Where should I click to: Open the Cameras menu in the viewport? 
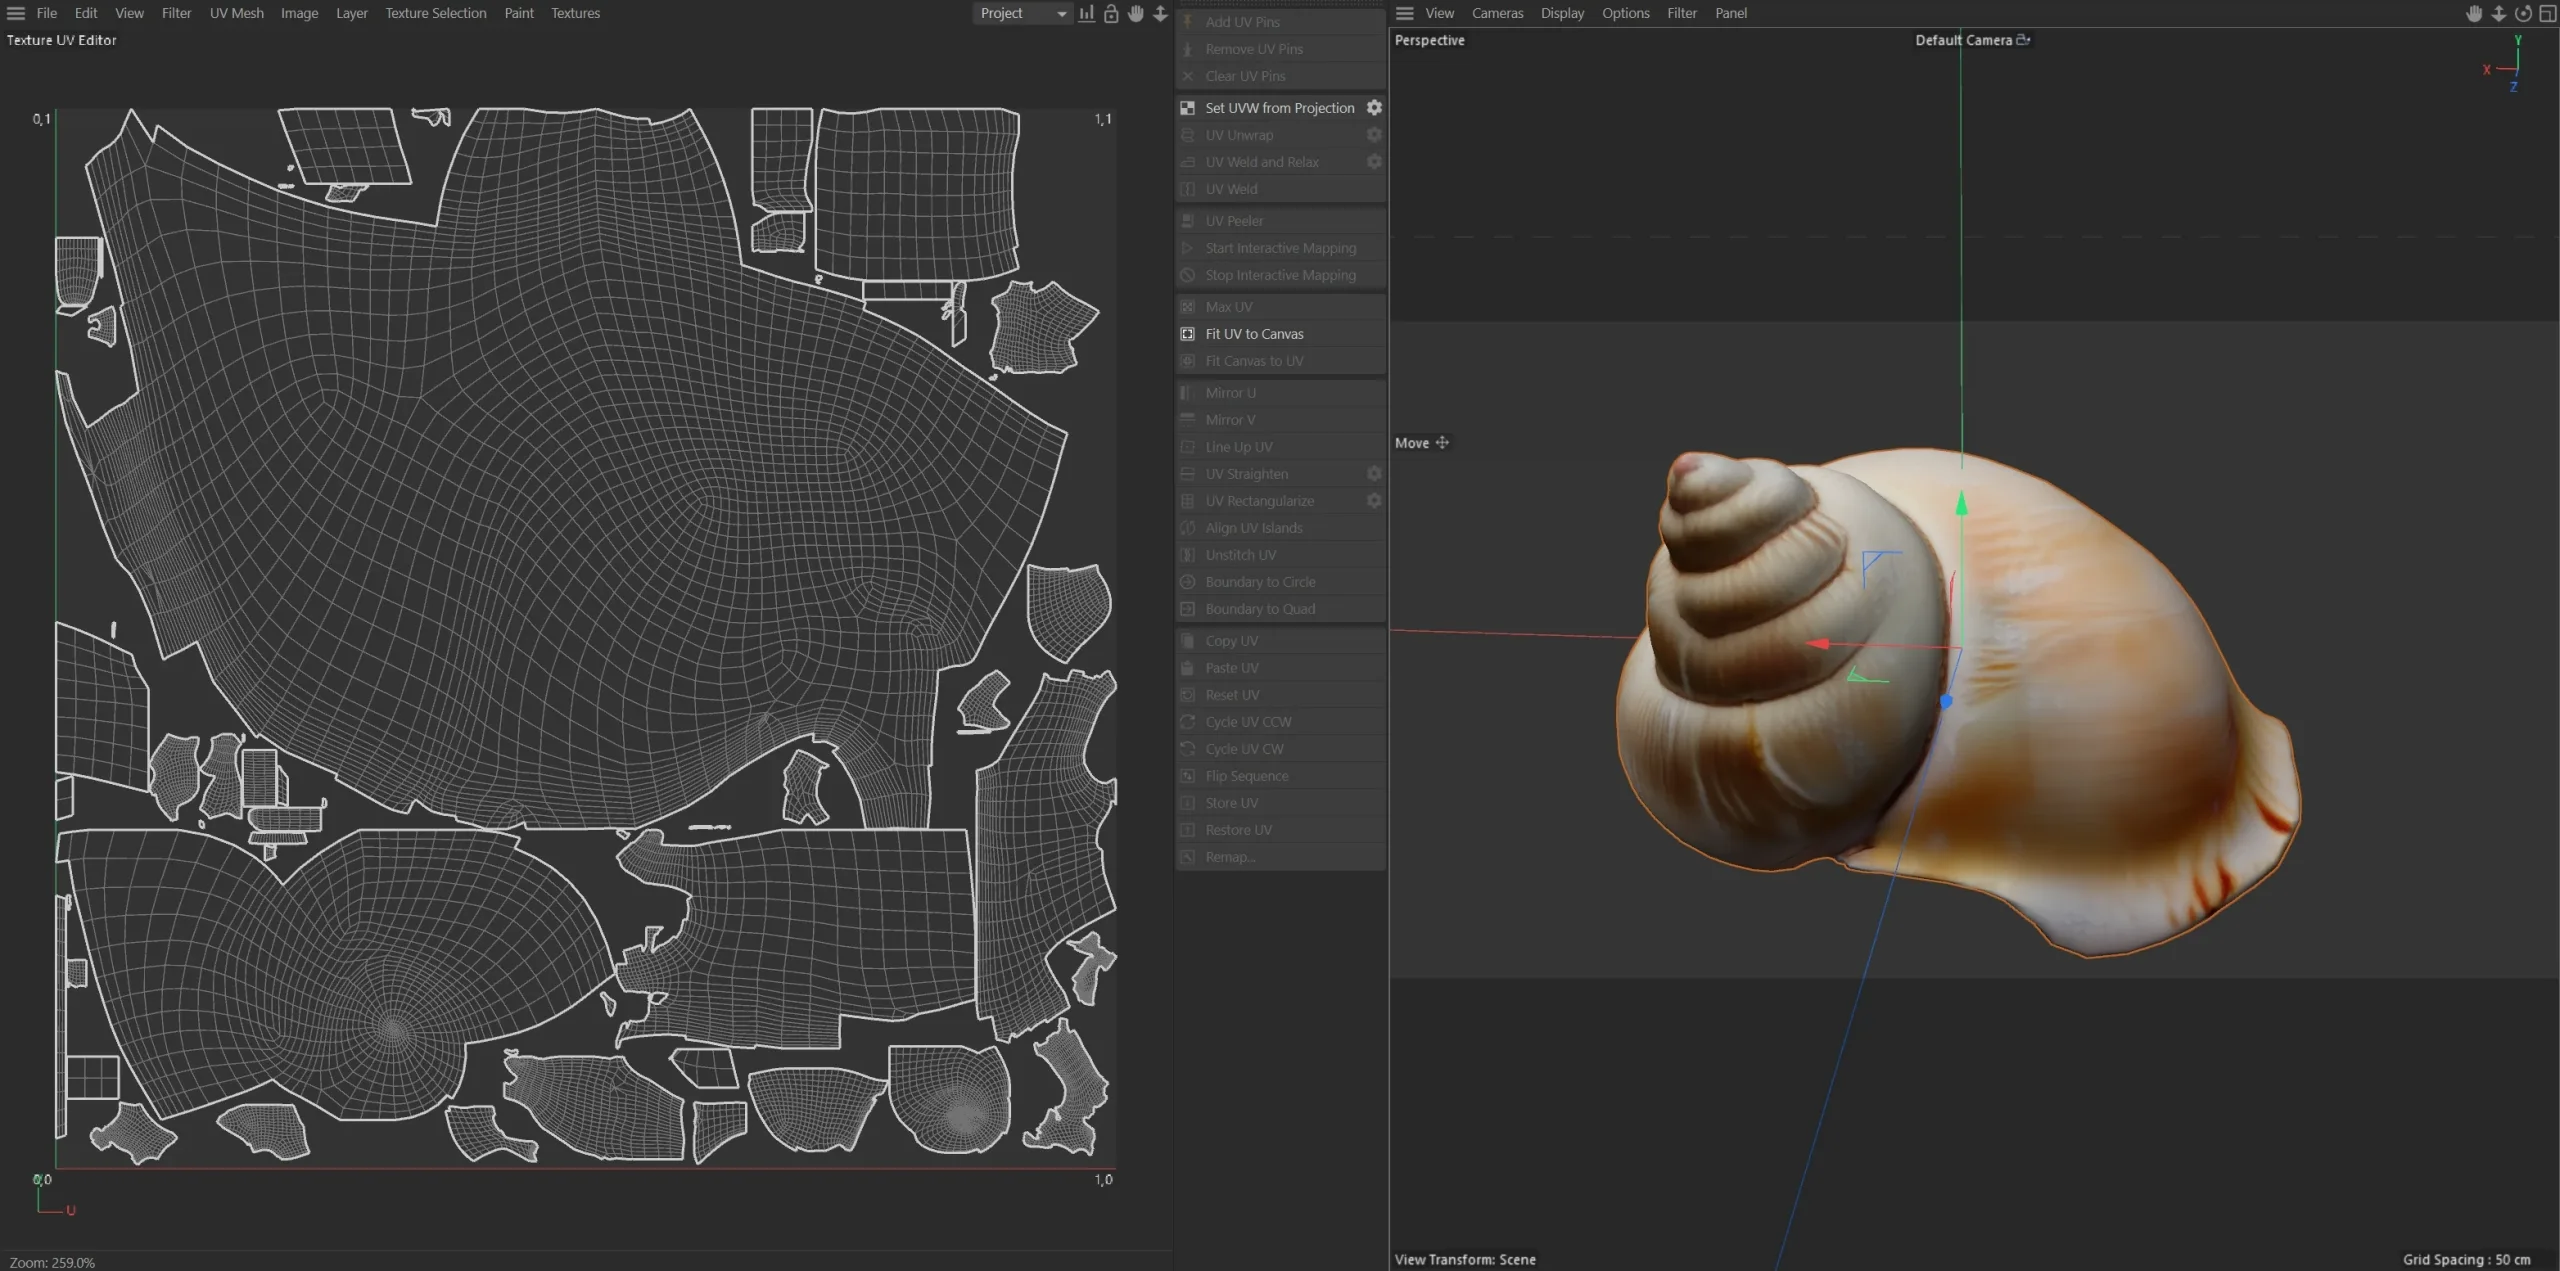click(x=1497, y=13)
